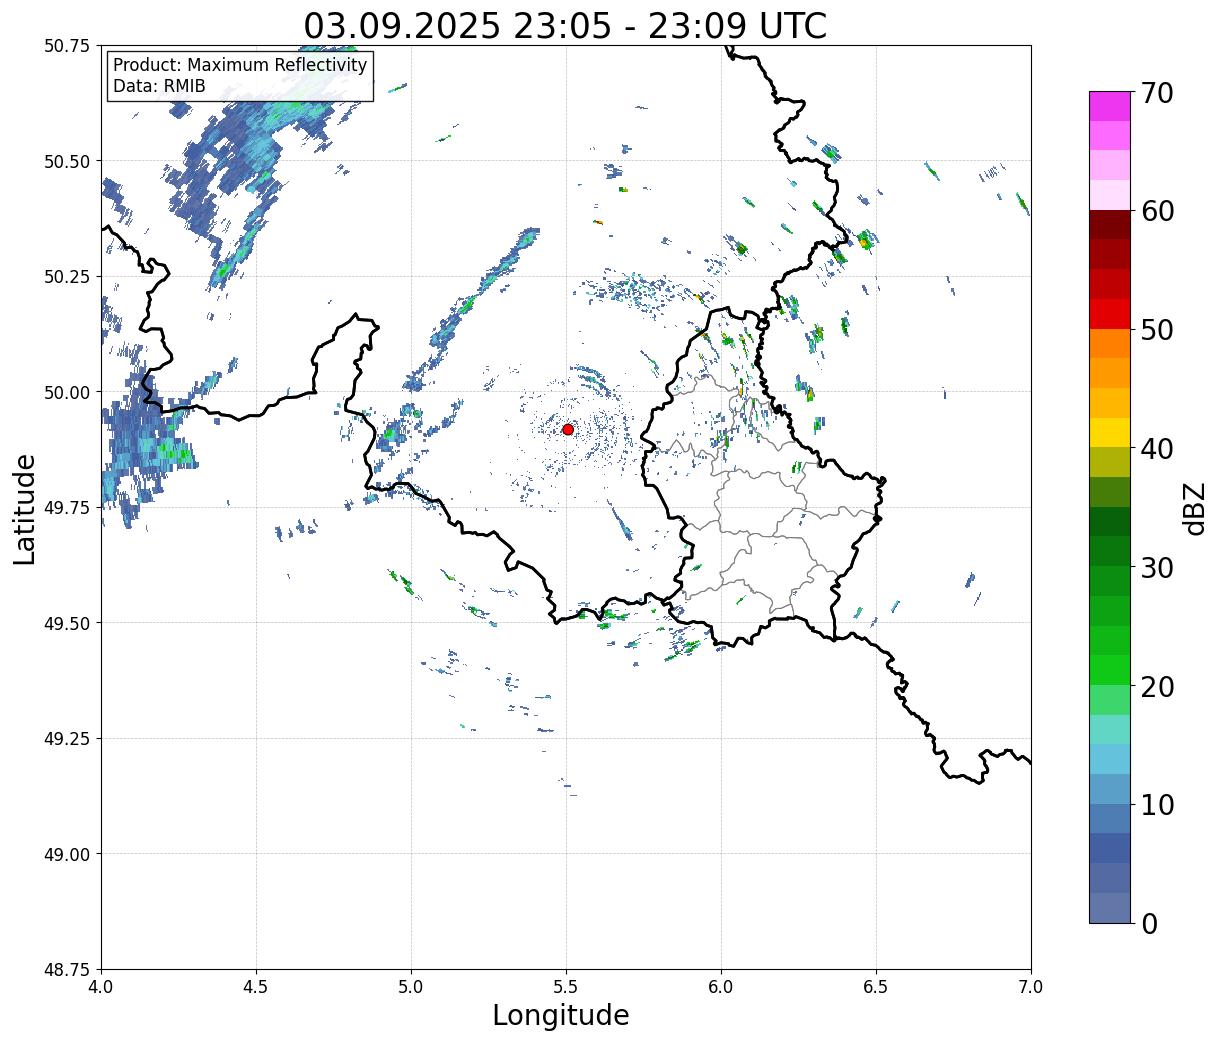Screen dimensions: 1219x1040
Task: Click the 5.5 longitude tick label
Action: (566, 987)
